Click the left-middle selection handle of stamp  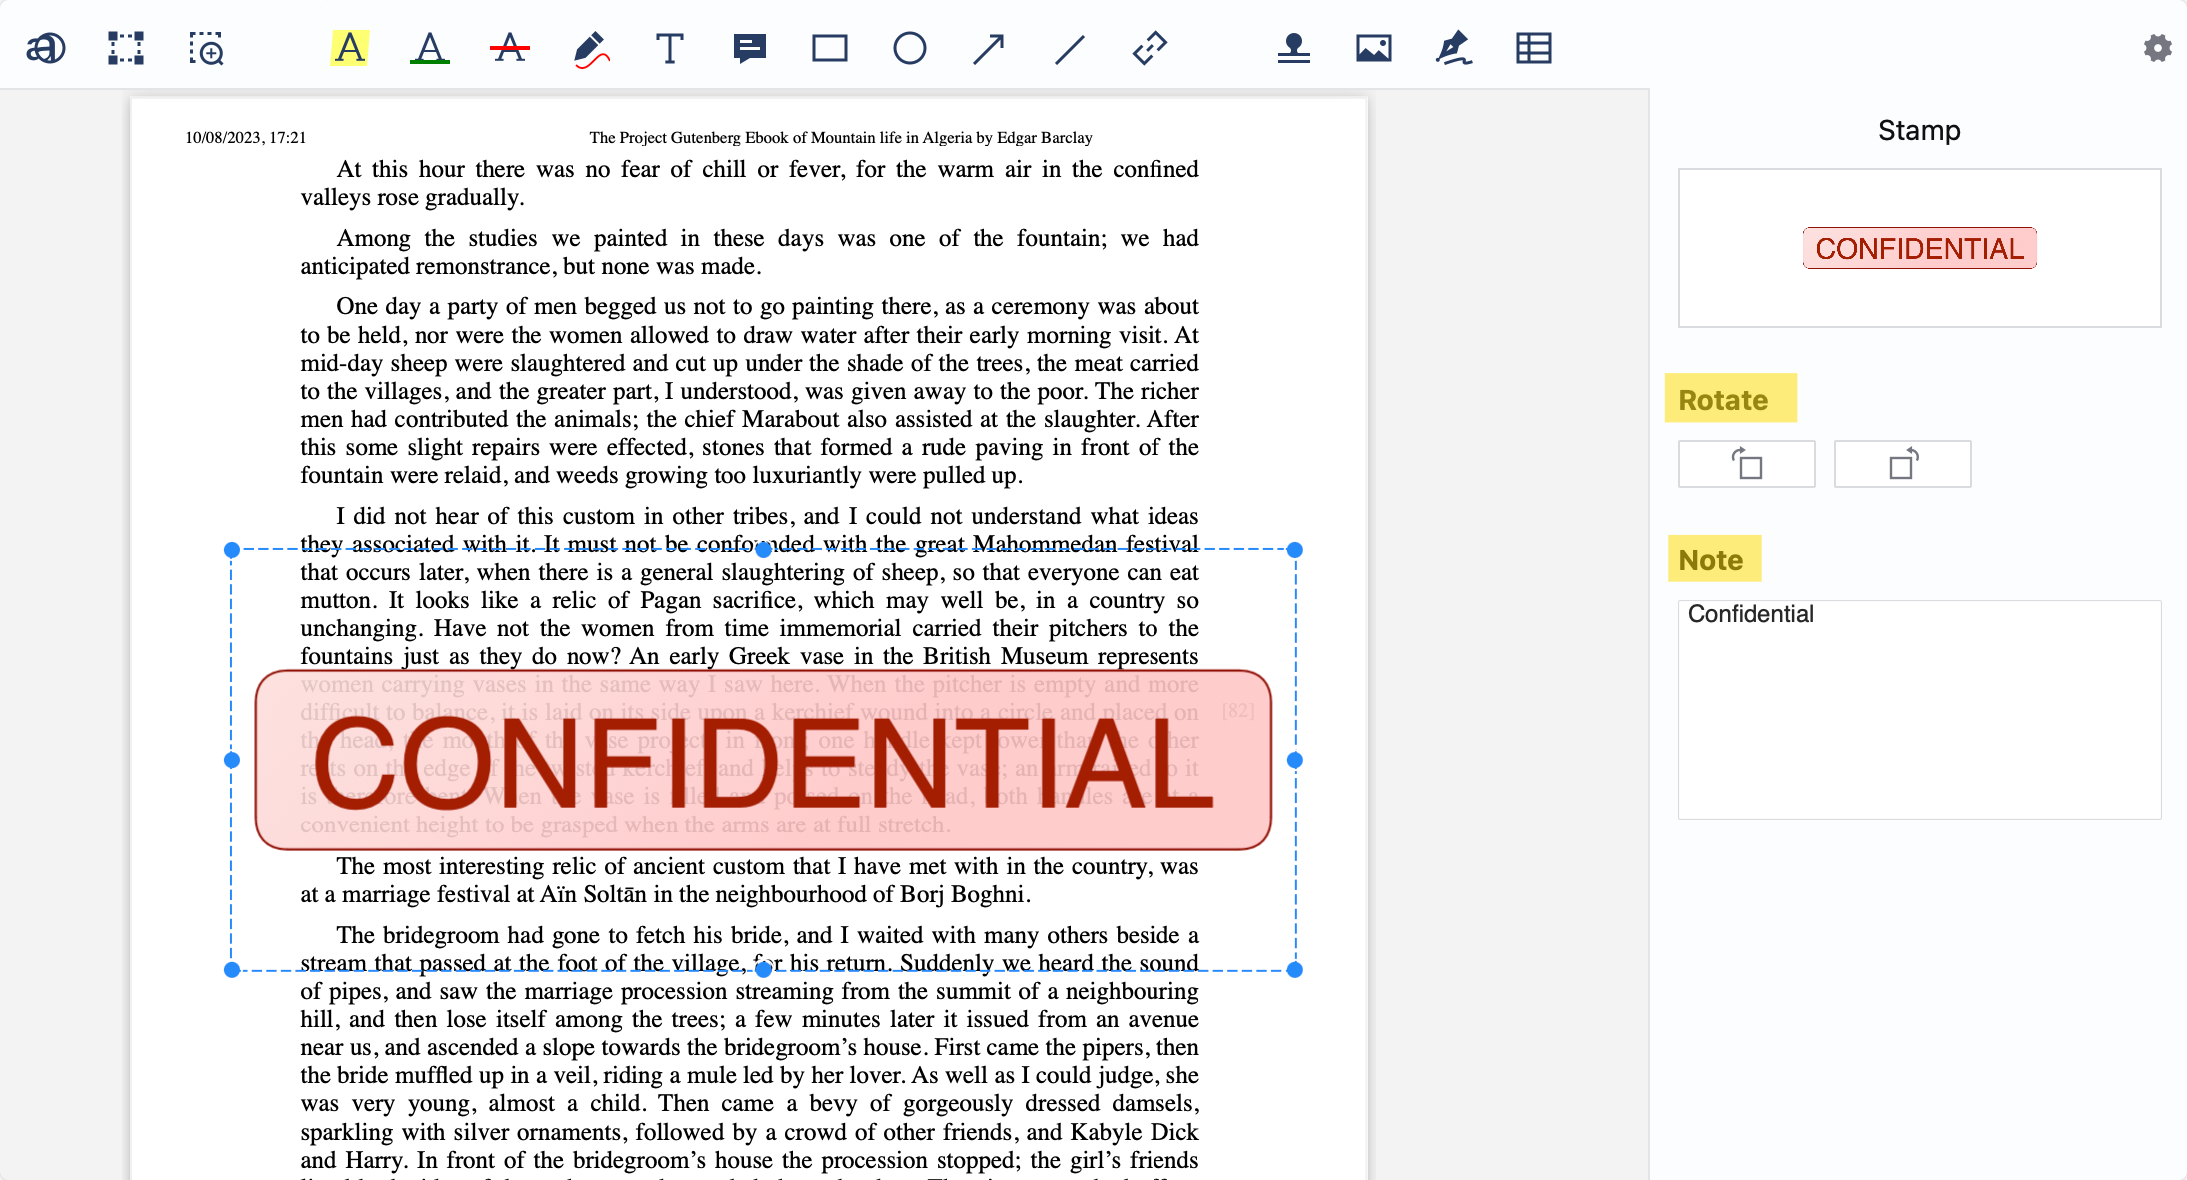tap(232, 760)
